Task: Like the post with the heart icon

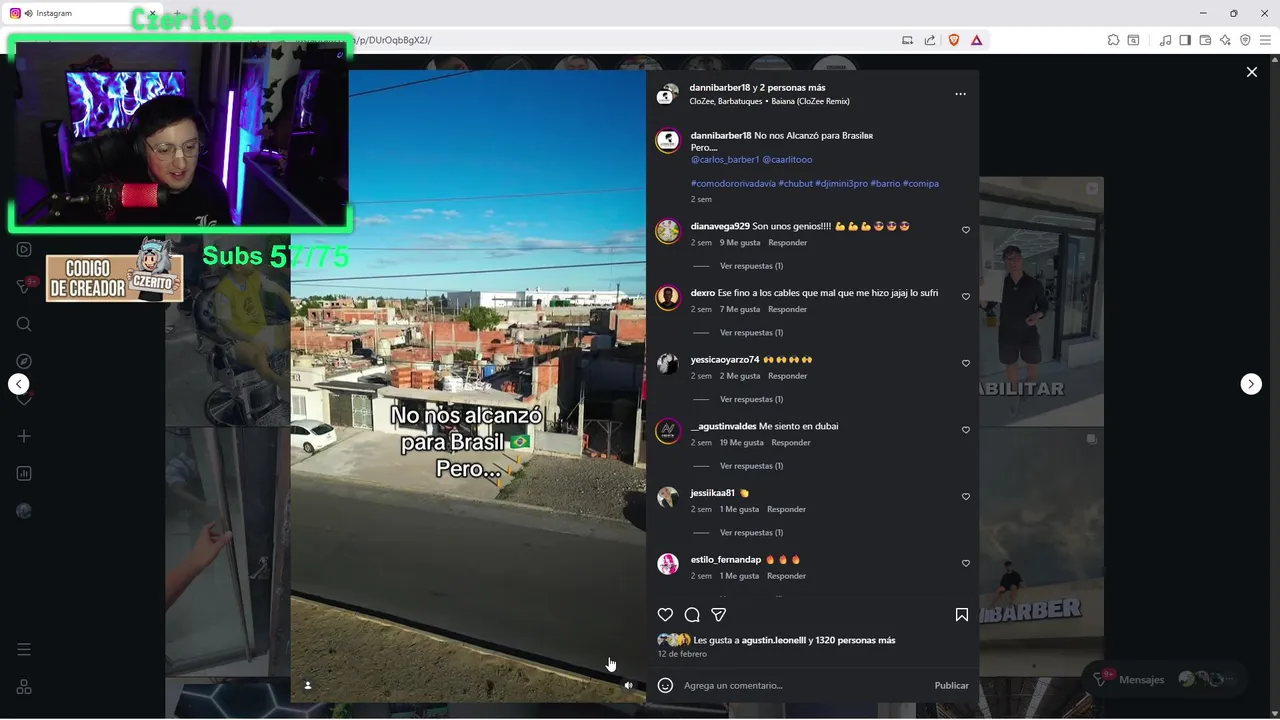Action: coord(665,615)
